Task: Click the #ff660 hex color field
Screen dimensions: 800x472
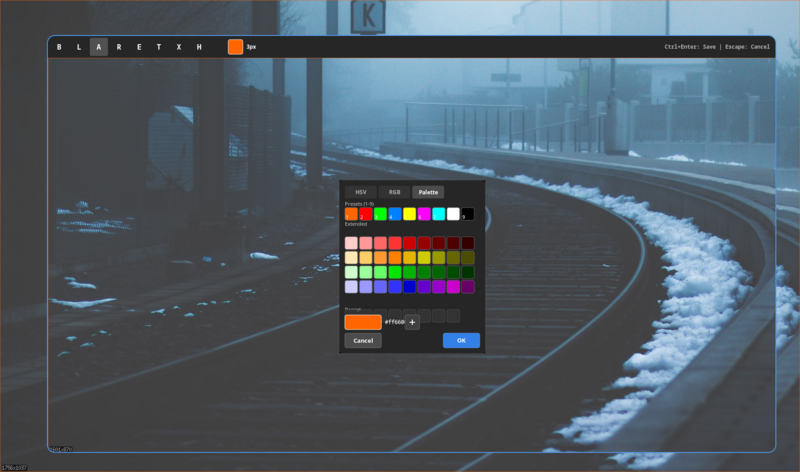Action: pos(394,322)
